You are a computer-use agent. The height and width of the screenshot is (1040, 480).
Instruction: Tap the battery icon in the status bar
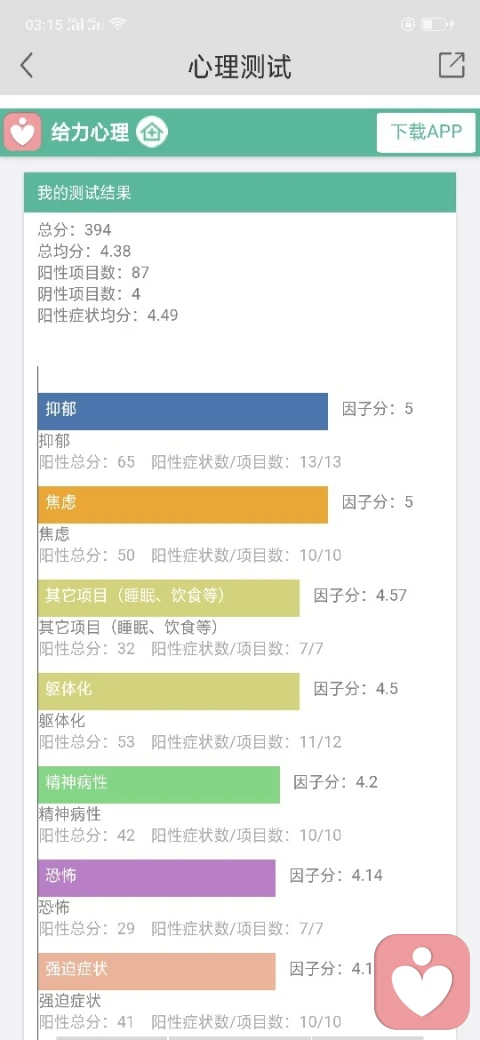point(436,25)
